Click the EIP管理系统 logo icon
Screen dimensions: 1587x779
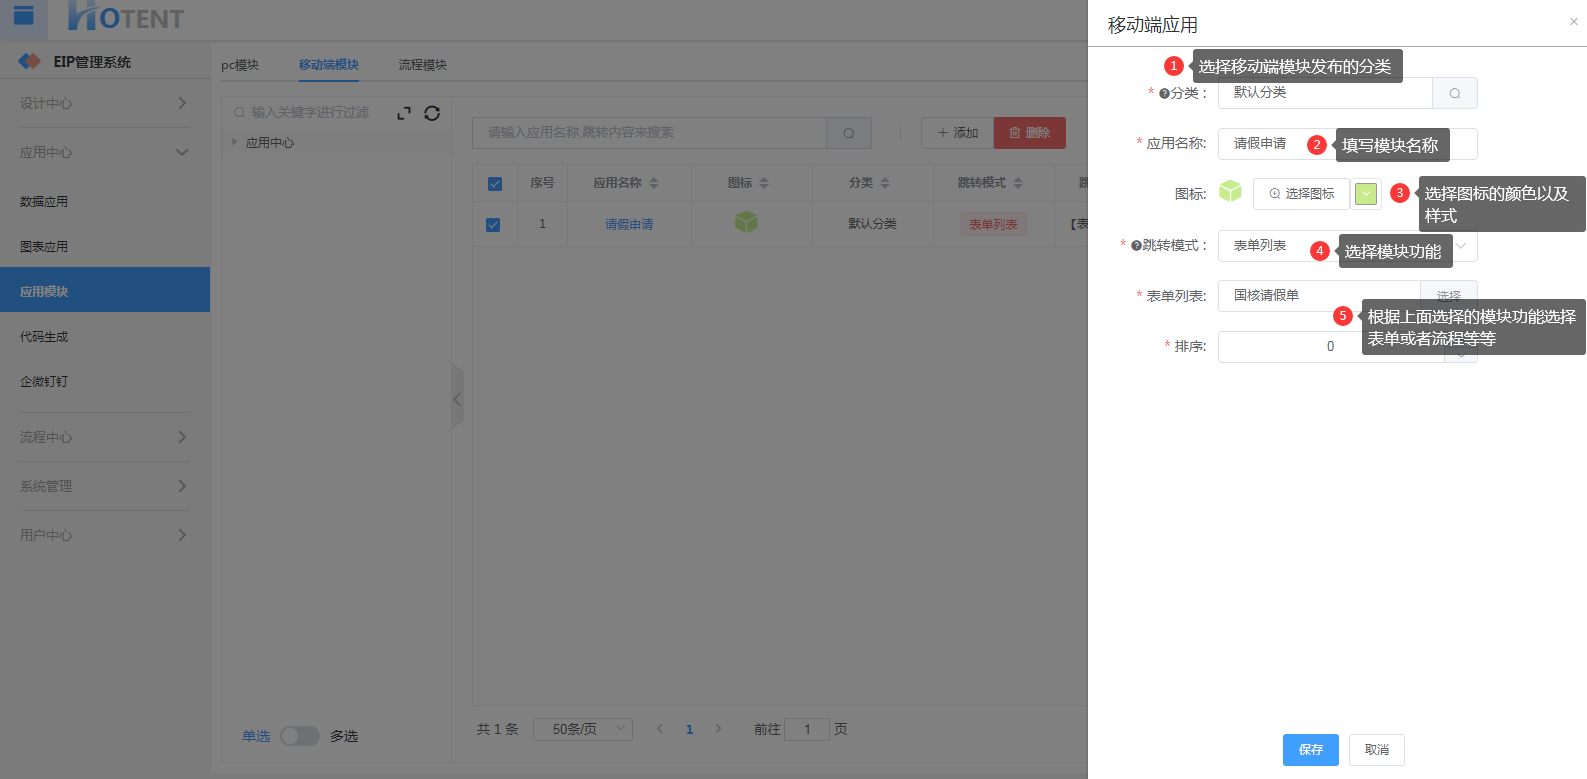(29, 61)
